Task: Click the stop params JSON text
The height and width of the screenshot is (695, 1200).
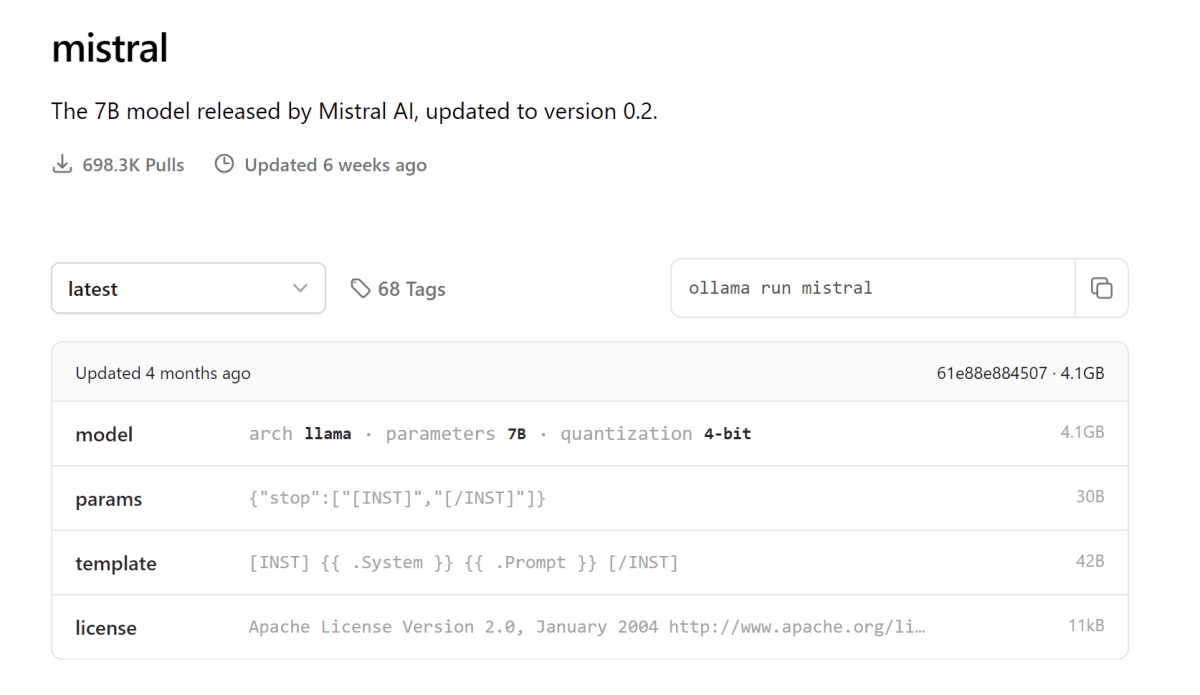Action: coord(397,498)
